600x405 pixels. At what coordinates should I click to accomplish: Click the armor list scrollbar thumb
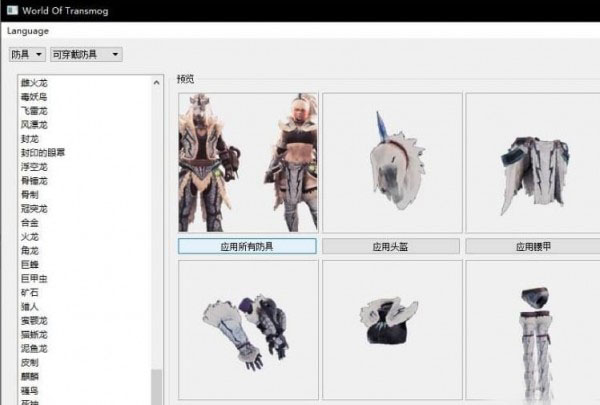157,387
